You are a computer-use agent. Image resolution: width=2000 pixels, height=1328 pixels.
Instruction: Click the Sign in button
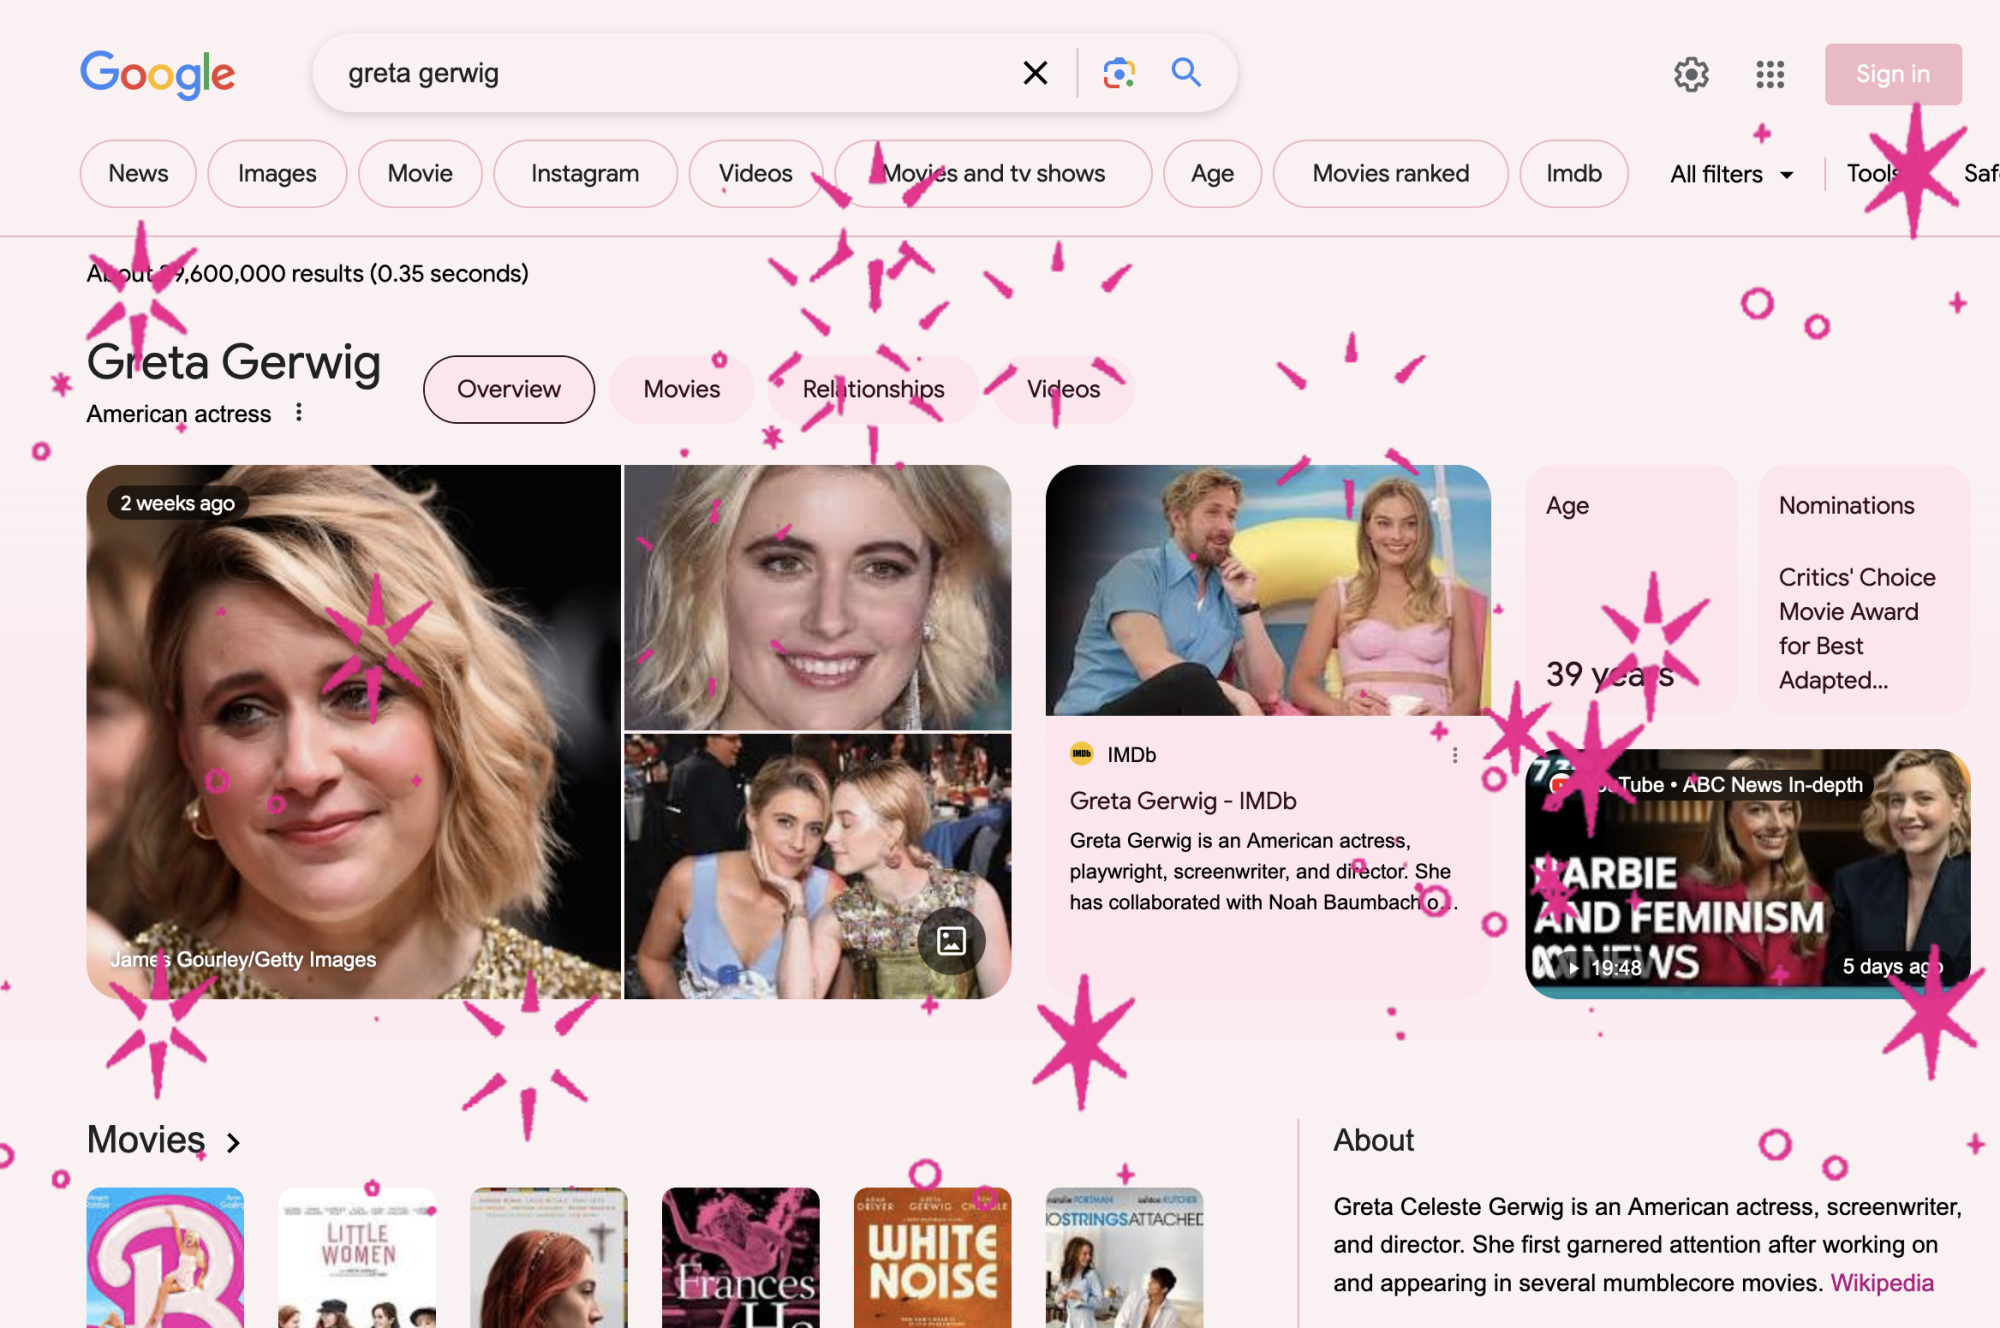(x=1892, y=74)
